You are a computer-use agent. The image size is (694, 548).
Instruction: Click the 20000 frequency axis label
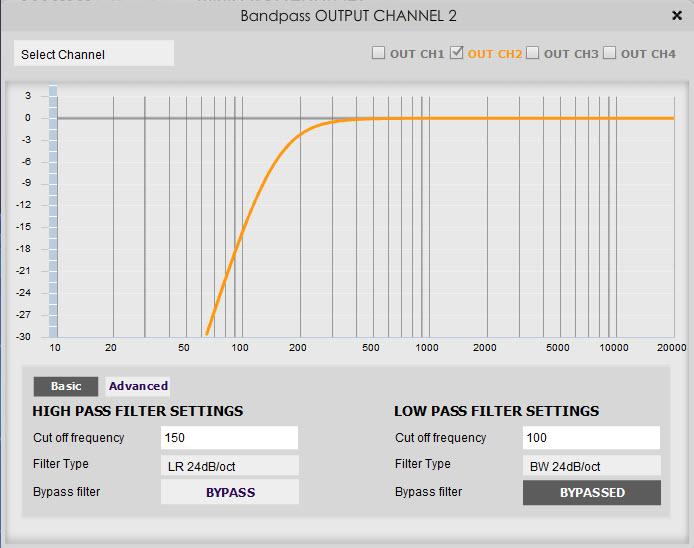tap(671, 347)
